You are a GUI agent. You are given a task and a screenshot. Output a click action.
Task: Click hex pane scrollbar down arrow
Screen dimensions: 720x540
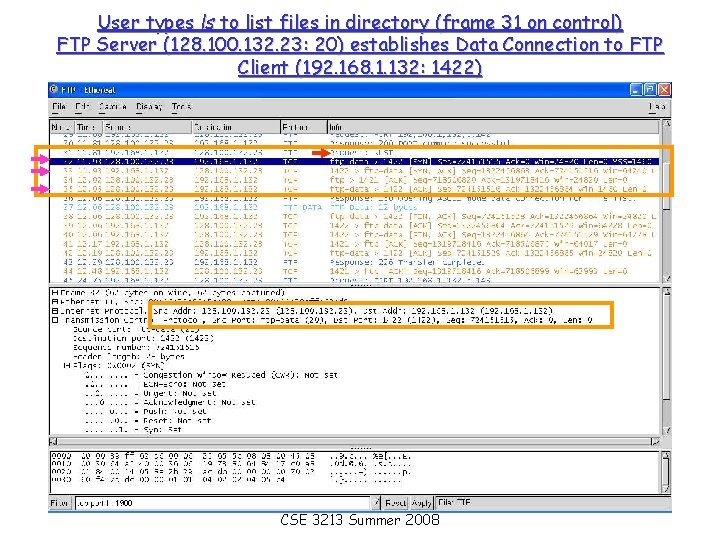tap(667, 489)
